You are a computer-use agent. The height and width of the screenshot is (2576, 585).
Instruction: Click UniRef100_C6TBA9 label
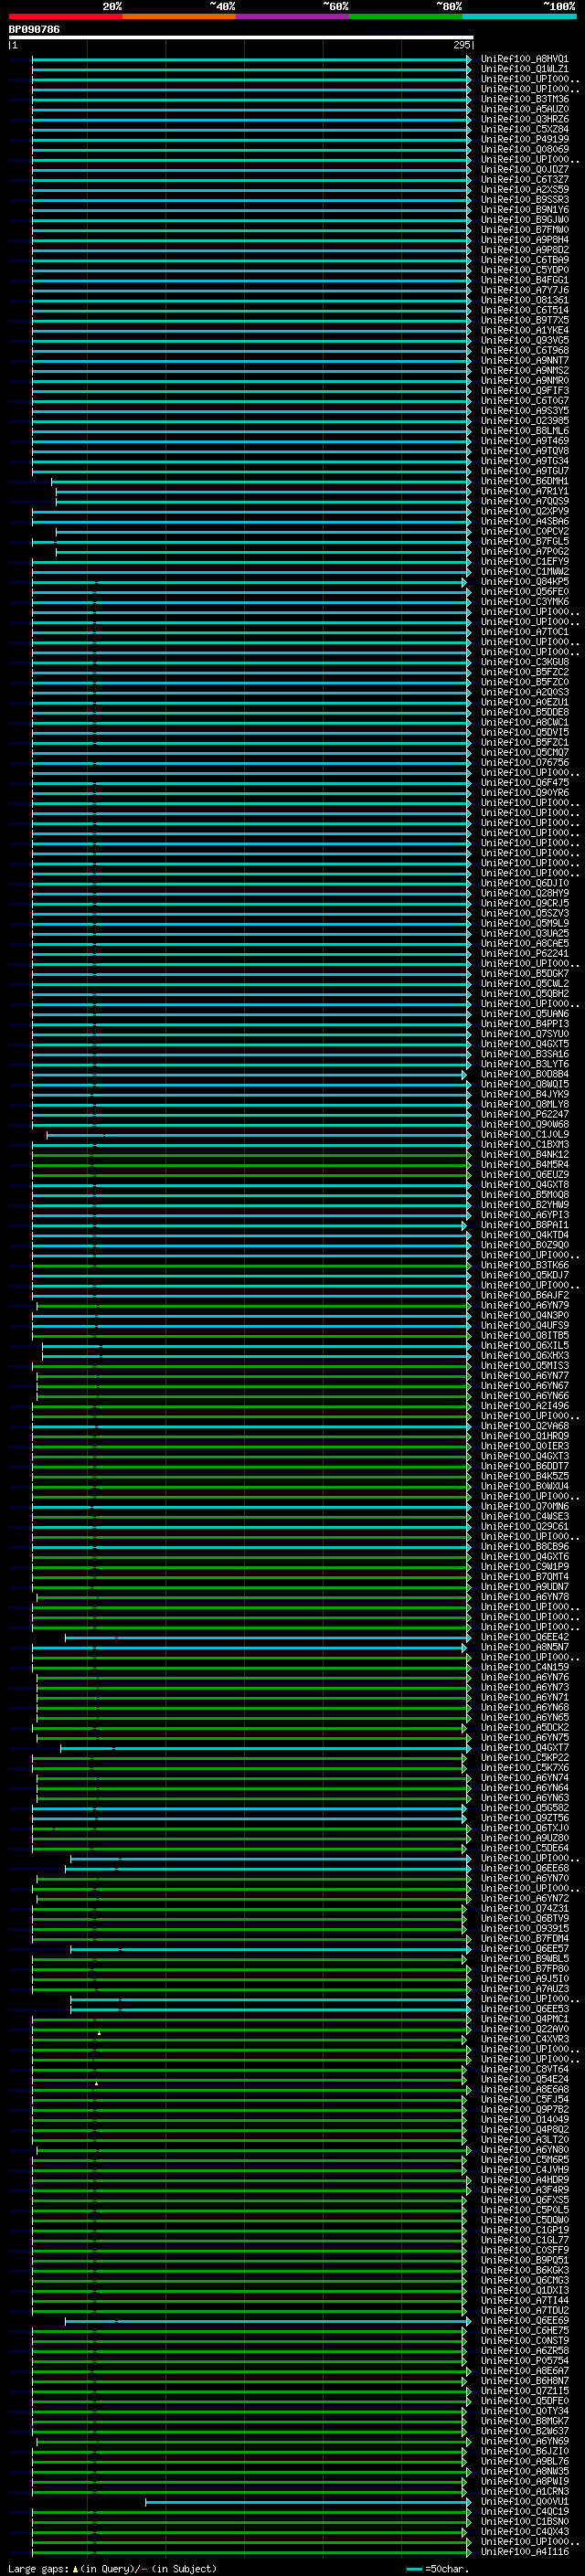pyautogui.click(x=525, y=260)
